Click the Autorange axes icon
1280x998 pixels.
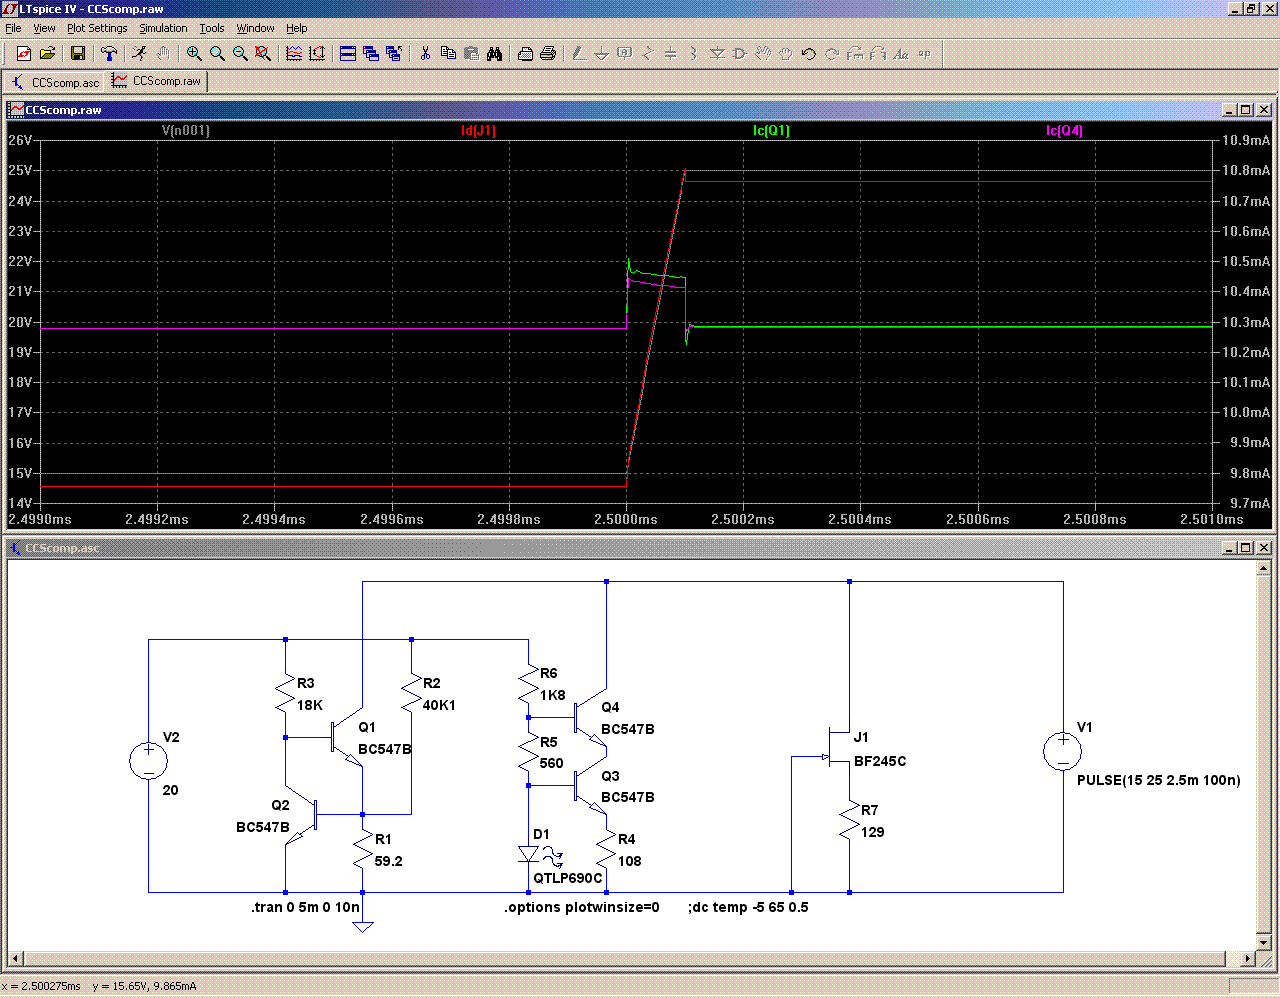(317, 53)
